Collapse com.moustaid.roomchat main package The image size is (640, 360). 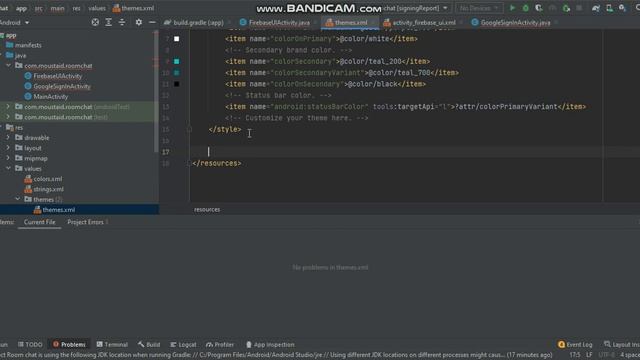click(8, 65)
